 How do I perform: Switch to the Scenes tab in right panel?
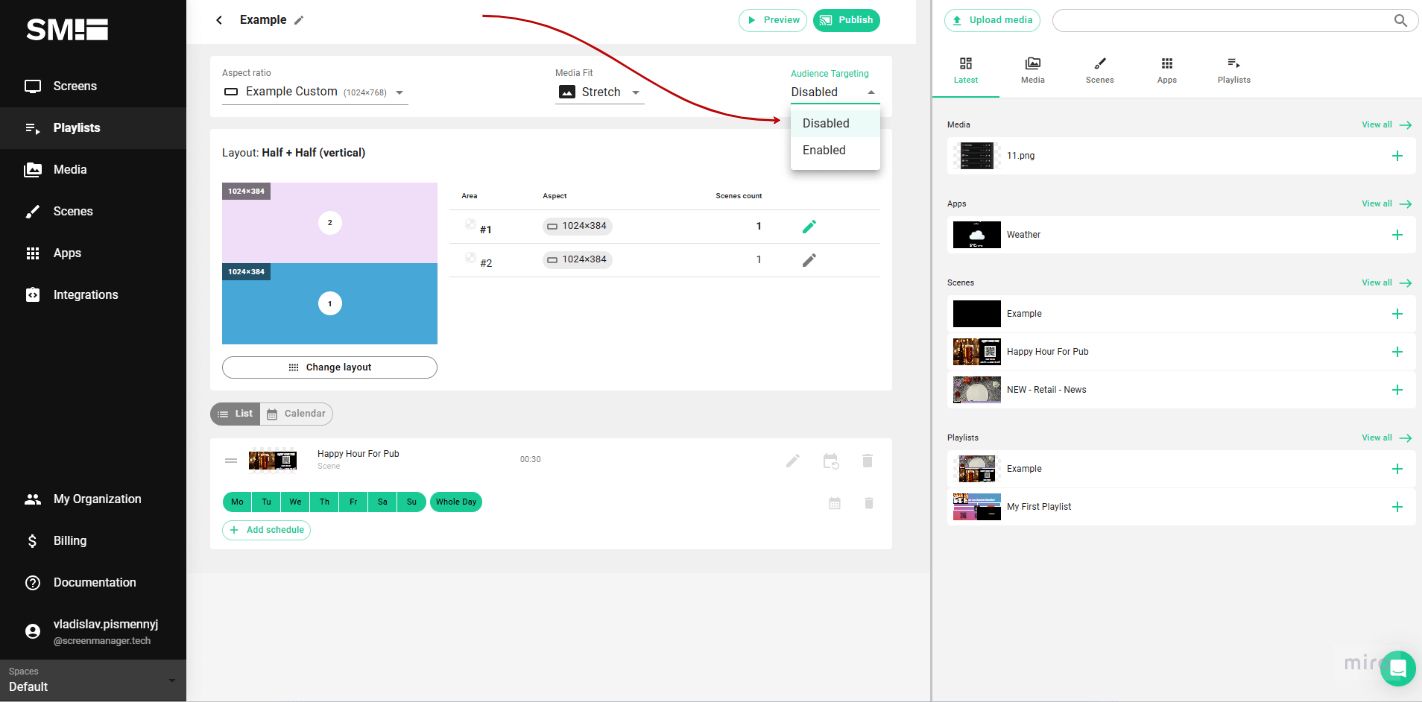point(1099,70)
